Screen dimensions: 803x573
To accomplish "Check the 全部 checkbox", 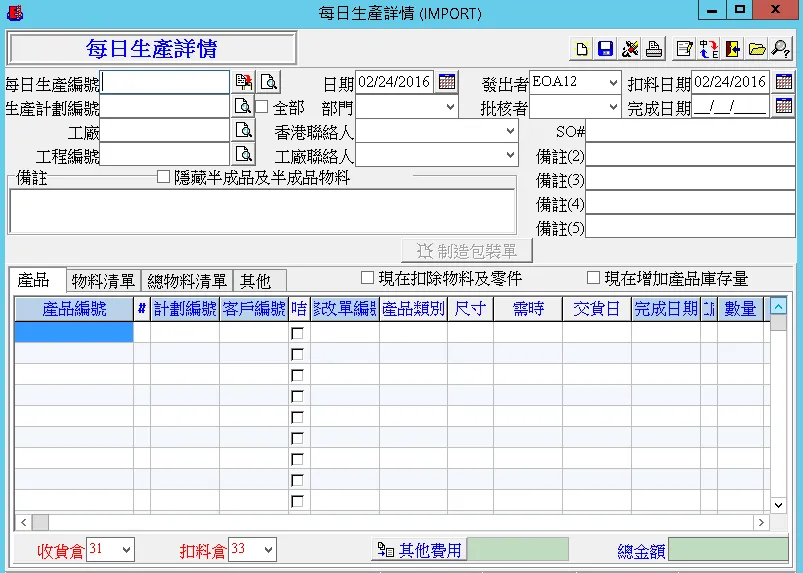I will [262, 107].
